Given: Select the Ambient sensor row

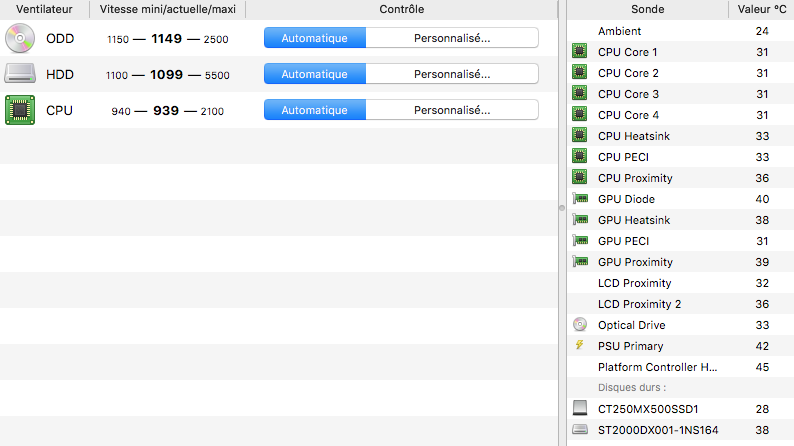Looking at the screenshot, I should click(x=681, y=31).
